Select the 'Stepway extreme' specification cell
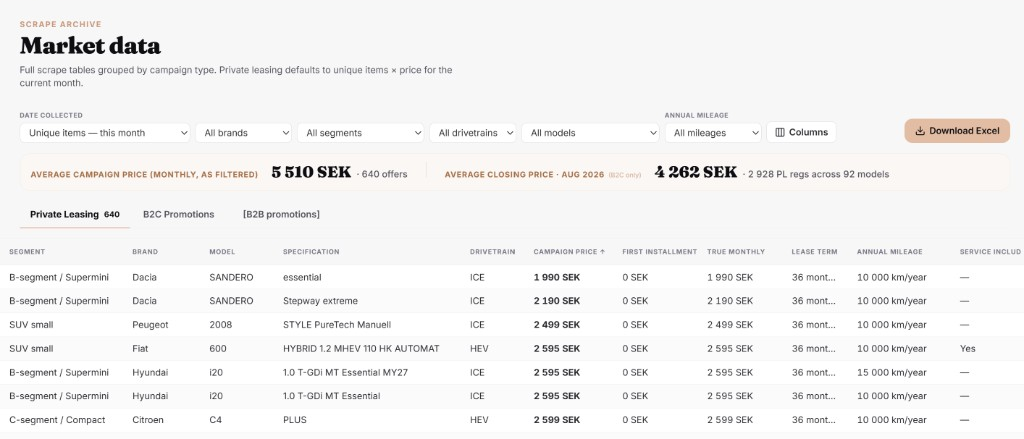The image size is (1024, 439). (320, 301)
